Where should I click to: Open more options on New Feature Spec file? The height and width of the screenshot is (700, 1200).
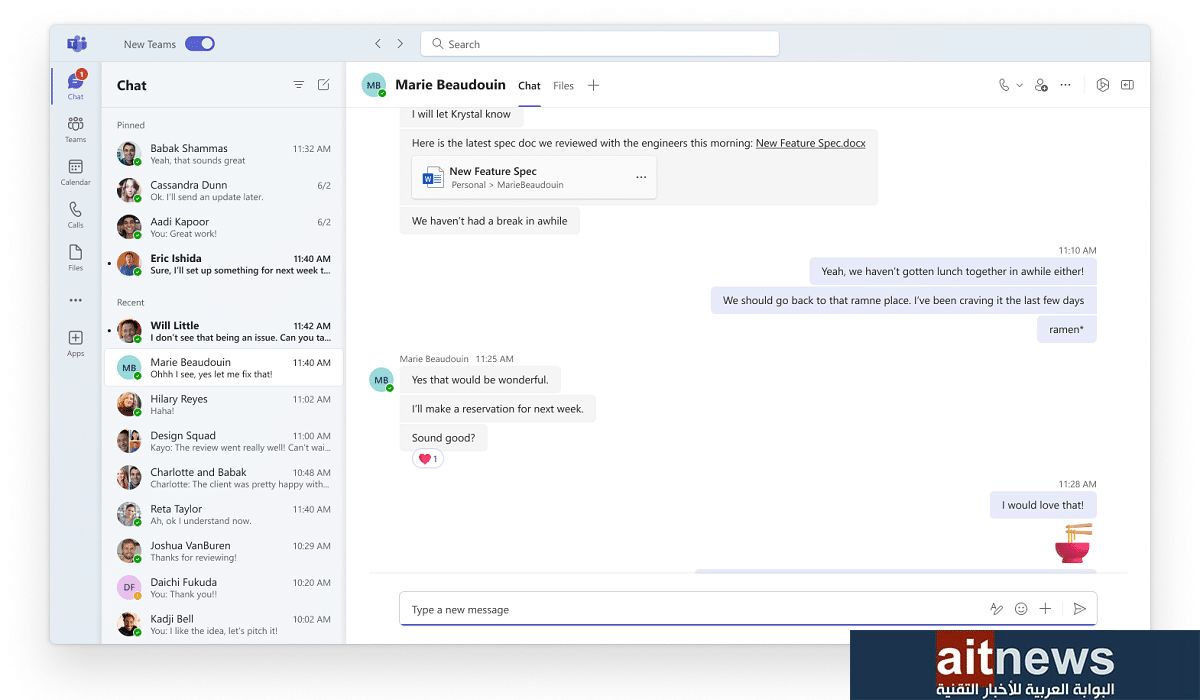641,178
